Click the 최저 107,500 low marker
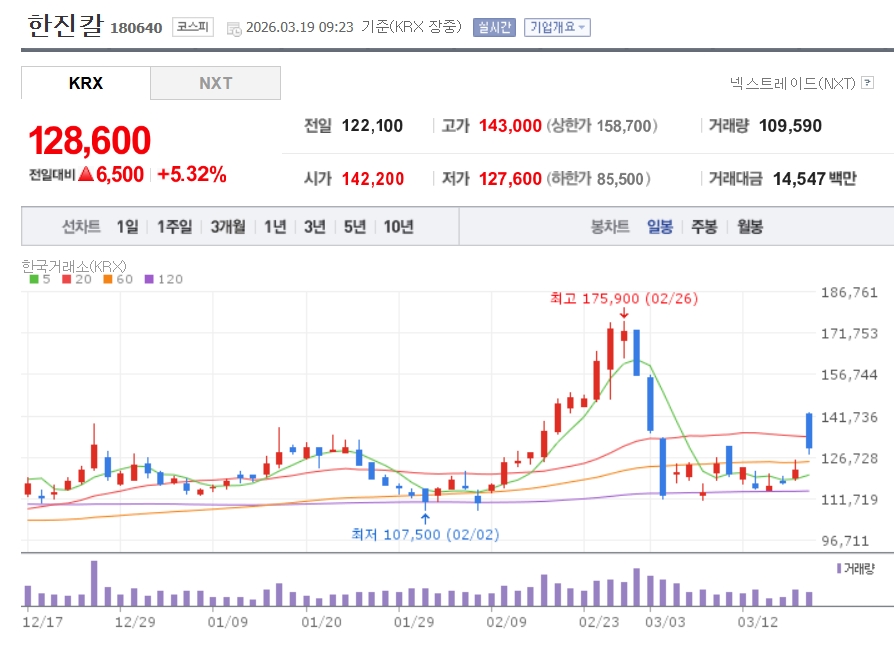 tap(425, 535)
